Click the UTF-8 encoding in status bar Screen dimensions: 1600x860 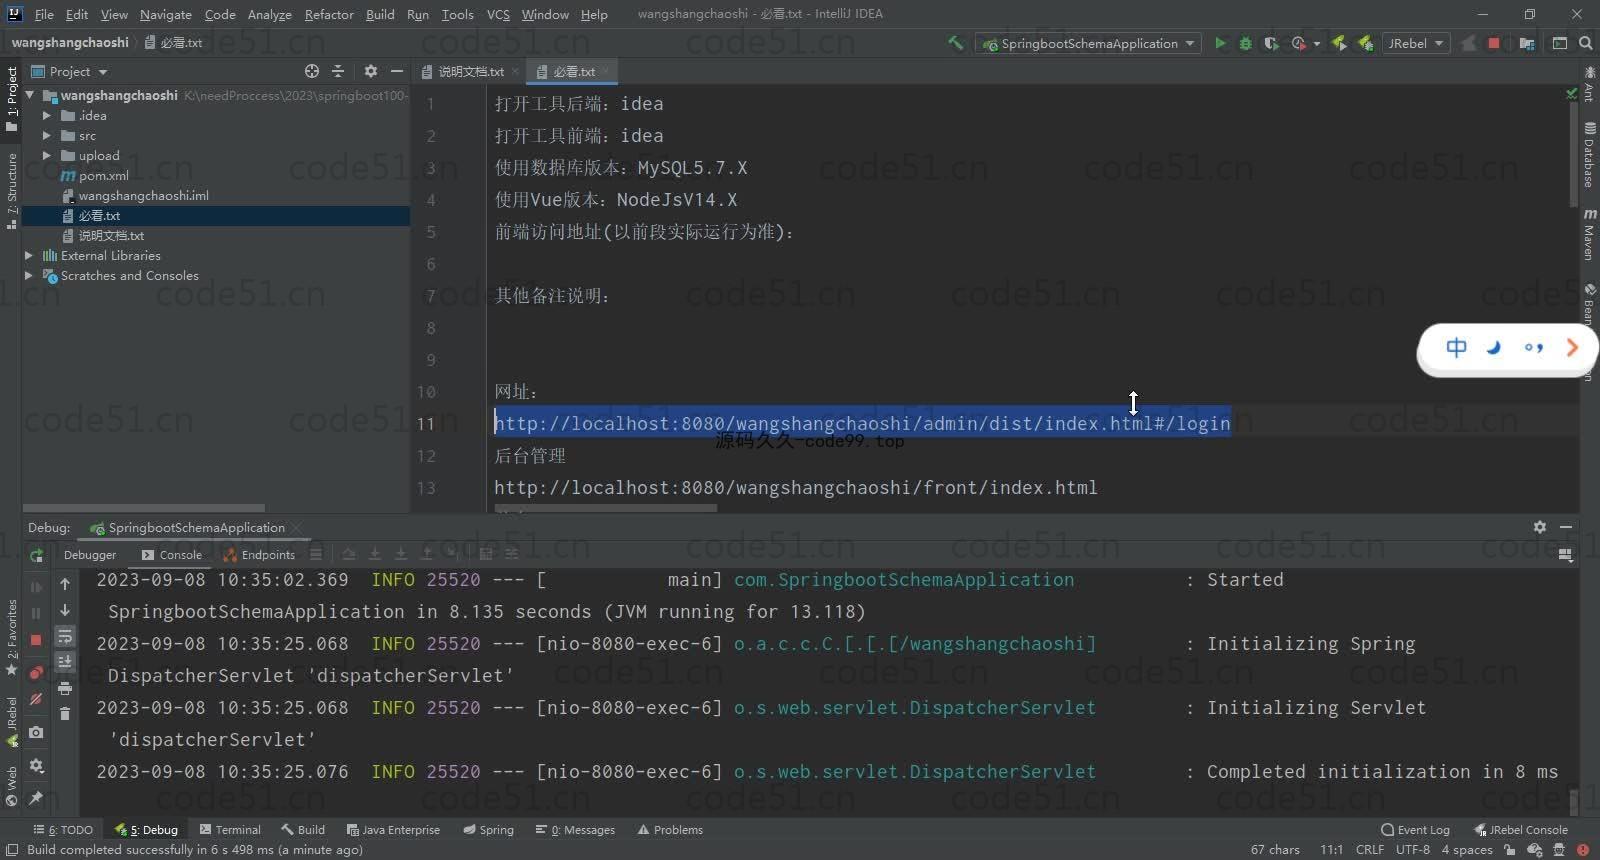click(x=1413, y=849)
